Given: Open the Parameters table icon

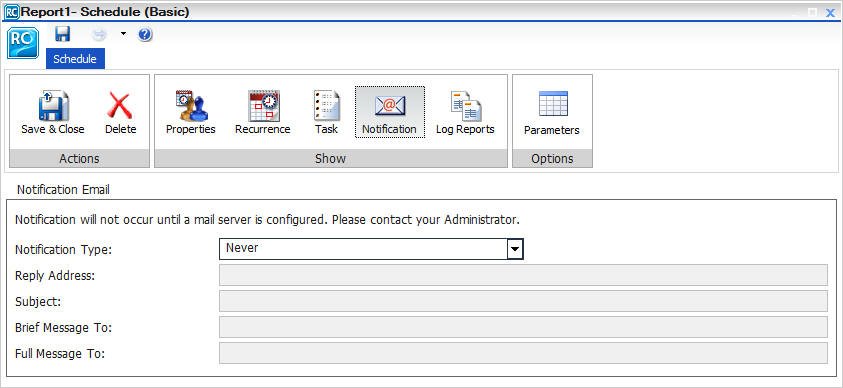Looking at the screenshot, I should (x=553, y=104).
